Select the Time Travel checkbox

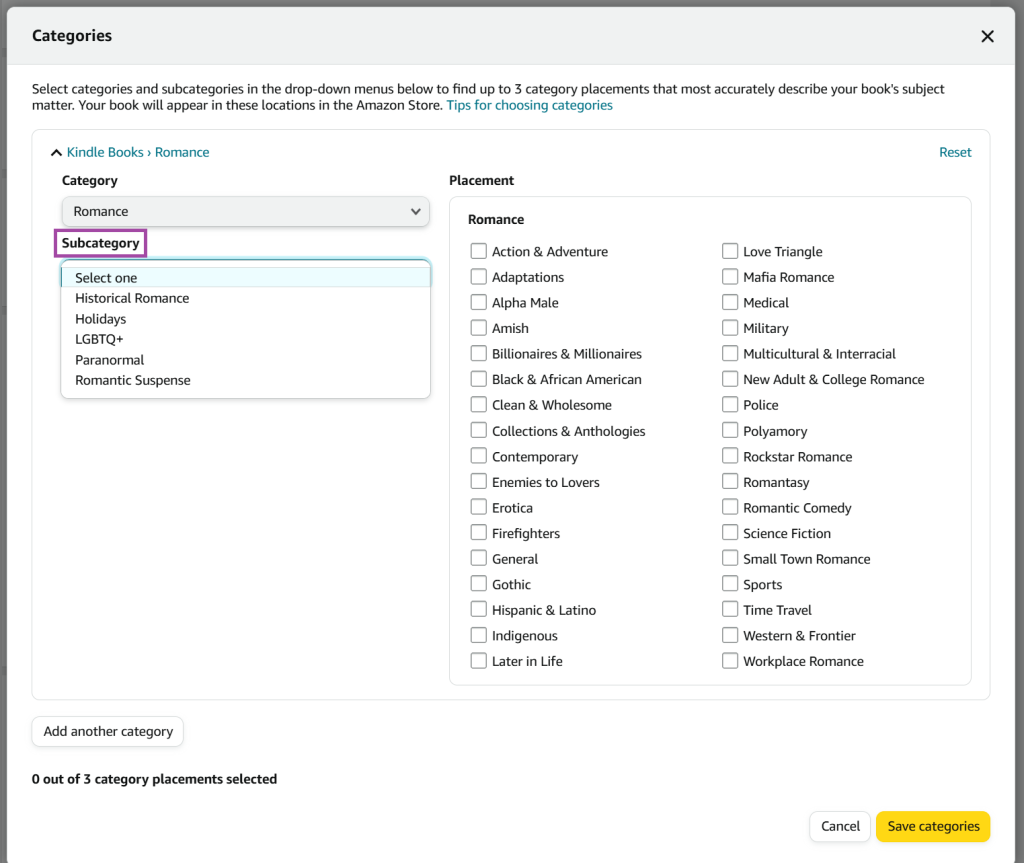pos(730,609)
